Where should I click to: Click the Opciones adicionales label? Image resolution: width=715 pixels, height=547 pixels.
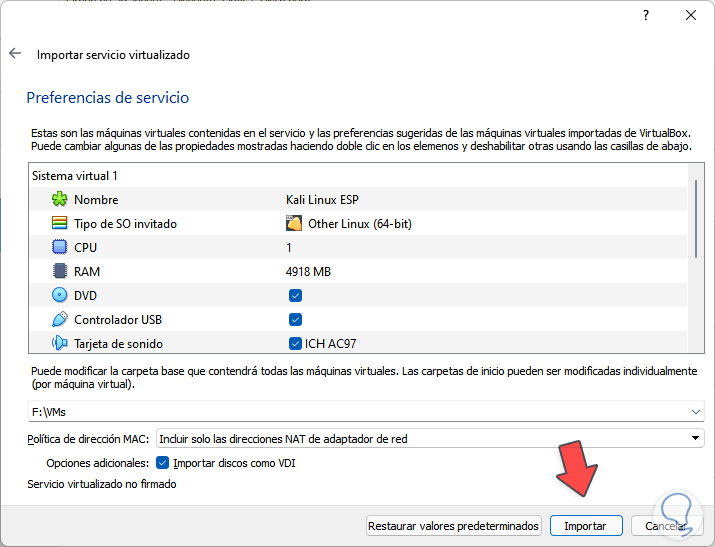click(x=98, y=463)
